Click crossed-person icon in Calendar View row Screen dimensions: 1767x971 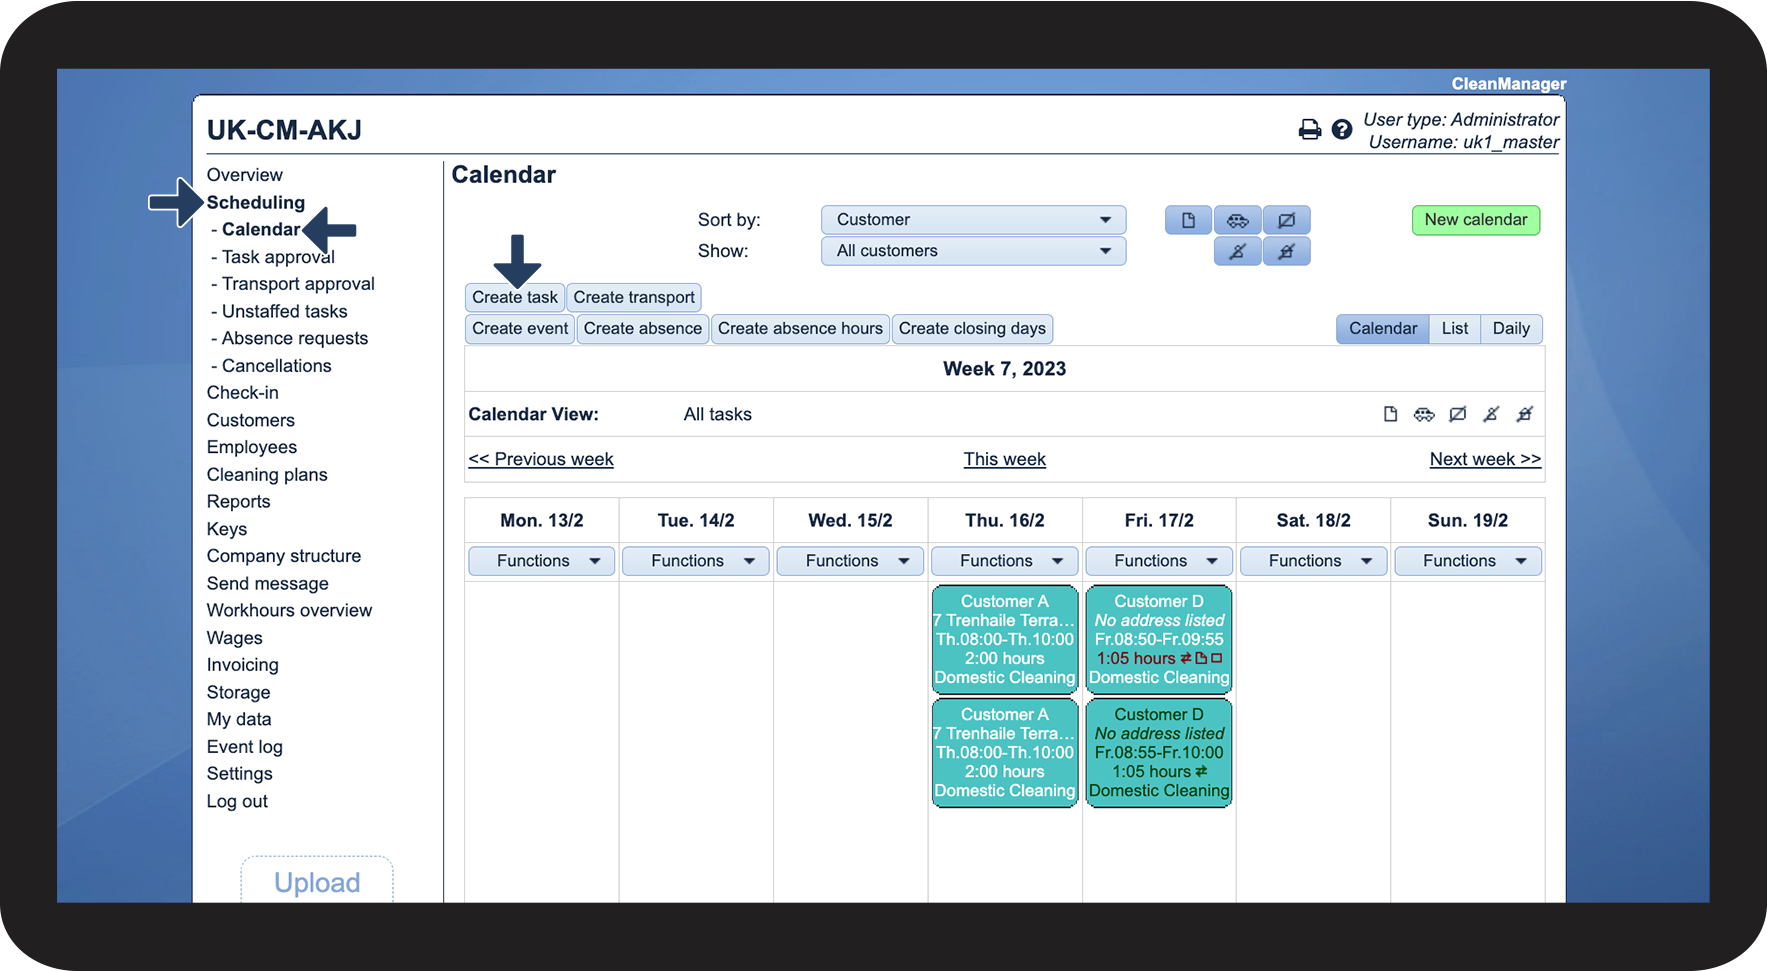point(1491,414)
